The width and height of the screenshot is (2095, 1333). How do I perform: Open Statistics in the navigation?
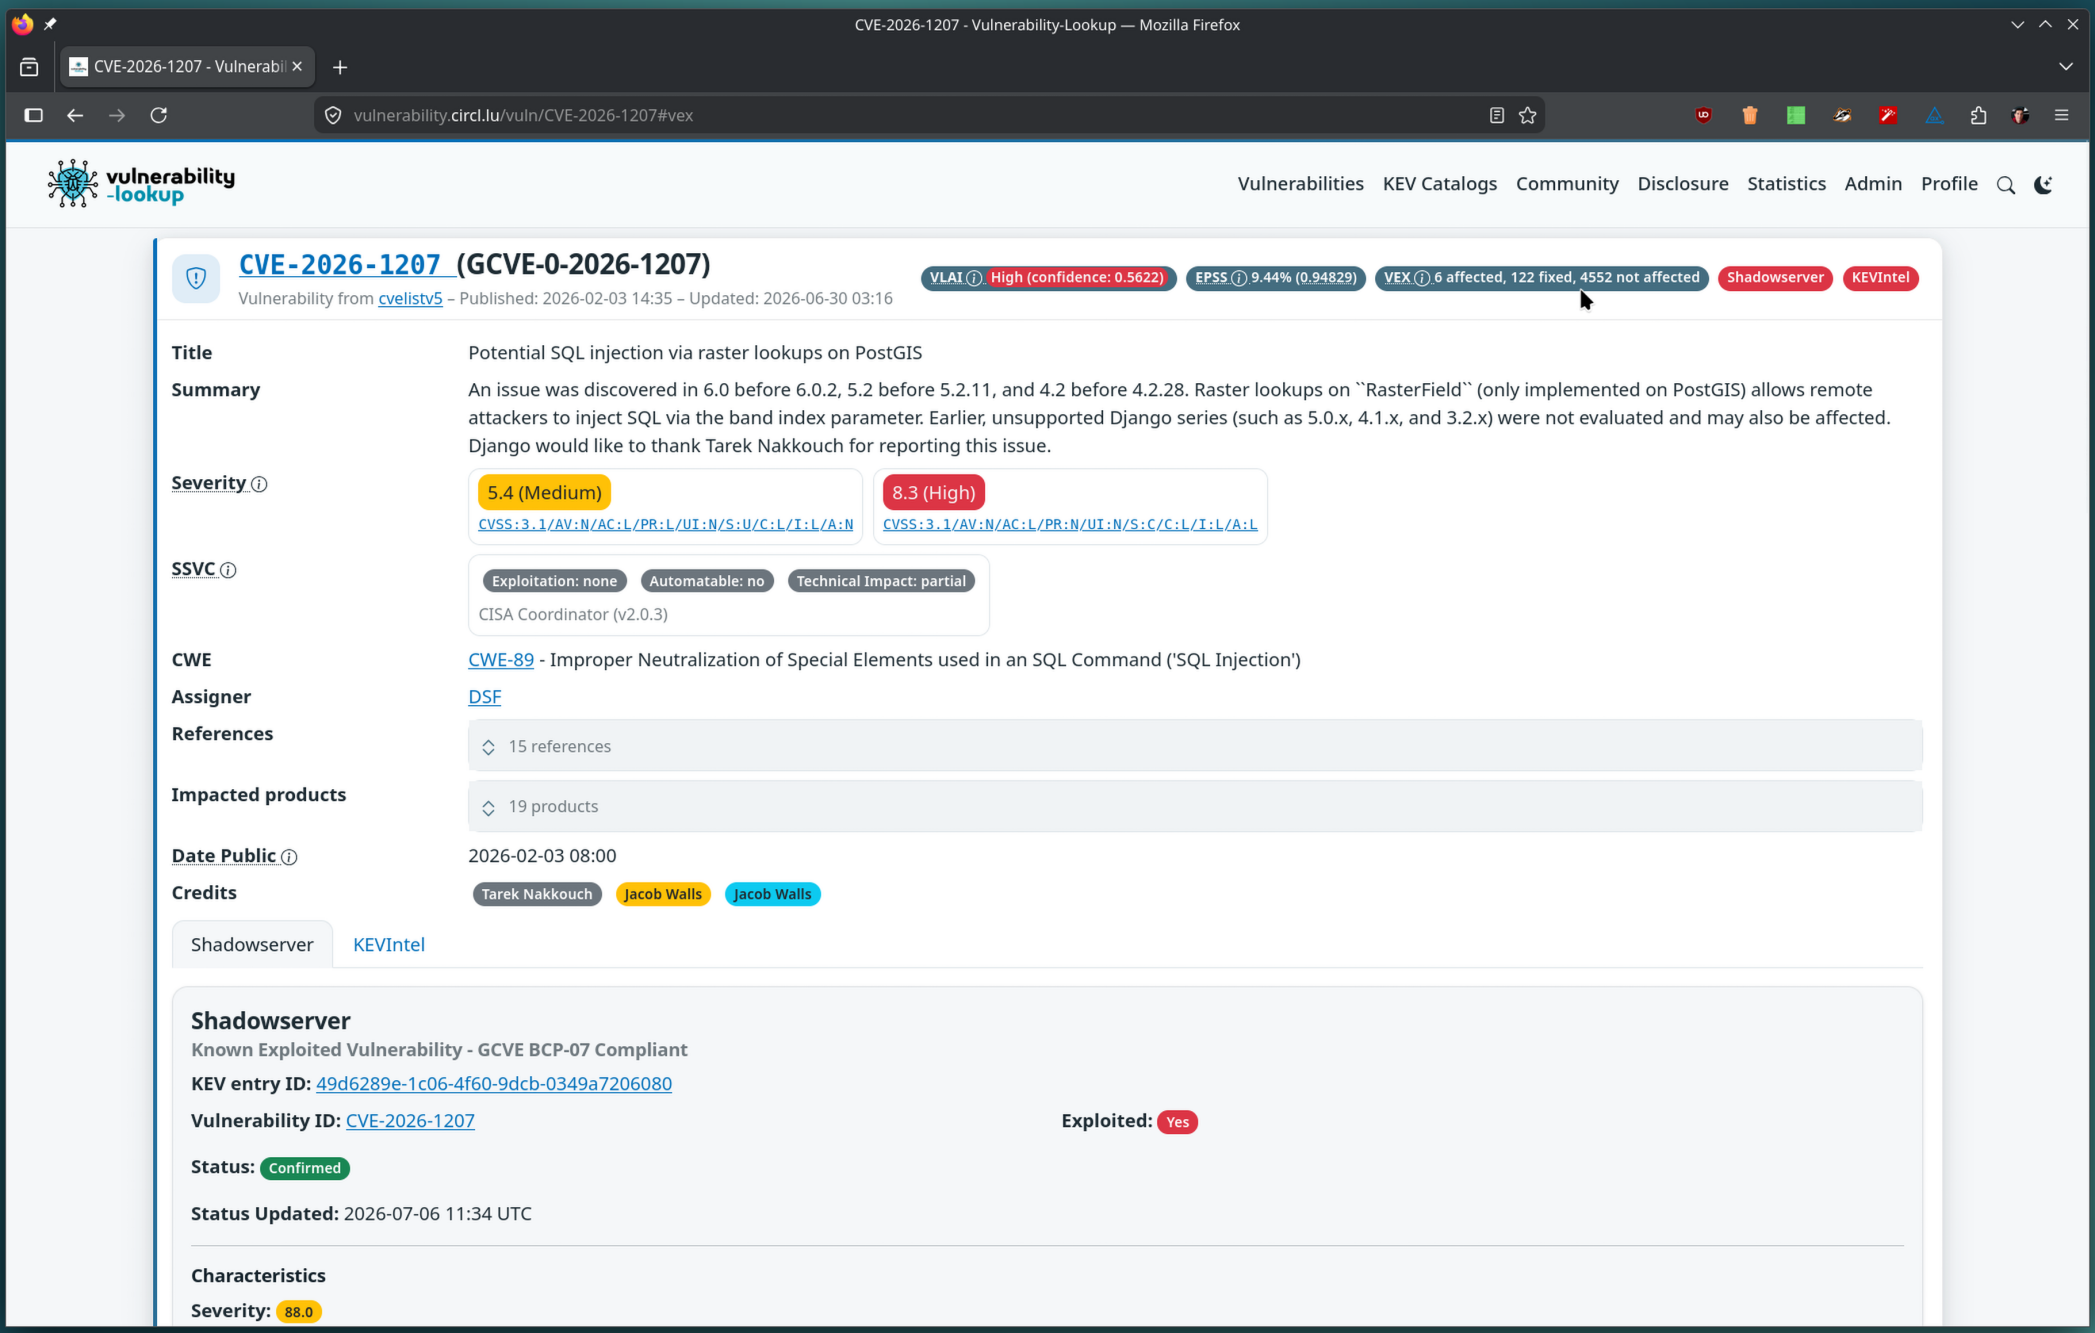click(1786, 184)
